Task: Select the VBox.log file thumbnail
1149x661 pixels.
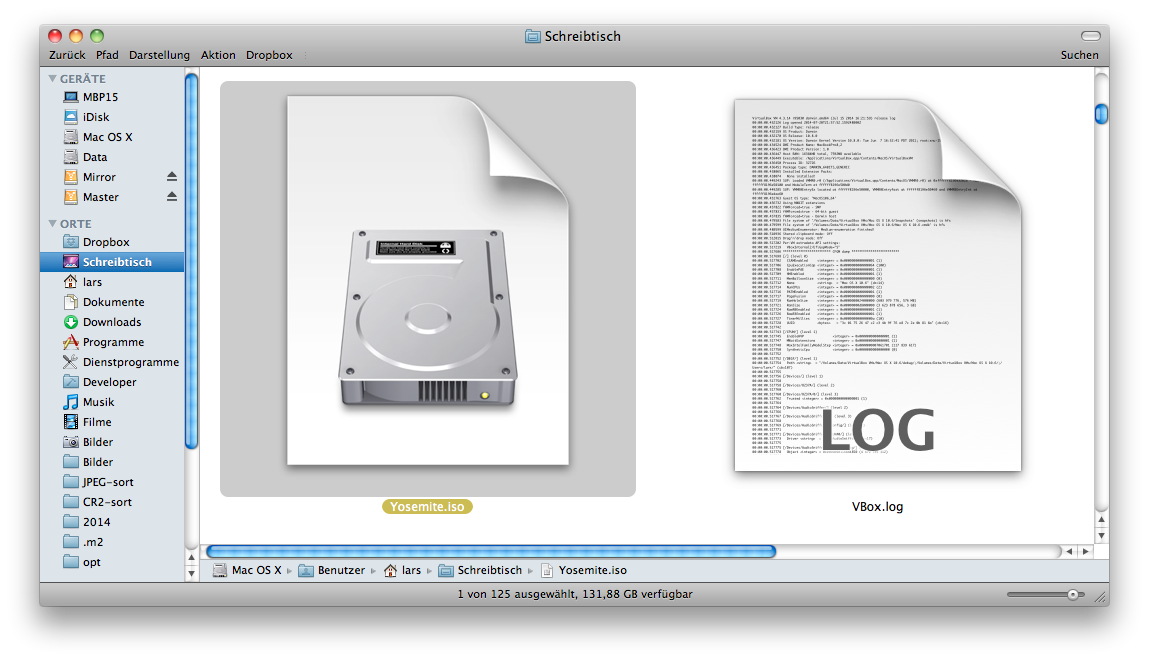Action: [x=878, y=285]
